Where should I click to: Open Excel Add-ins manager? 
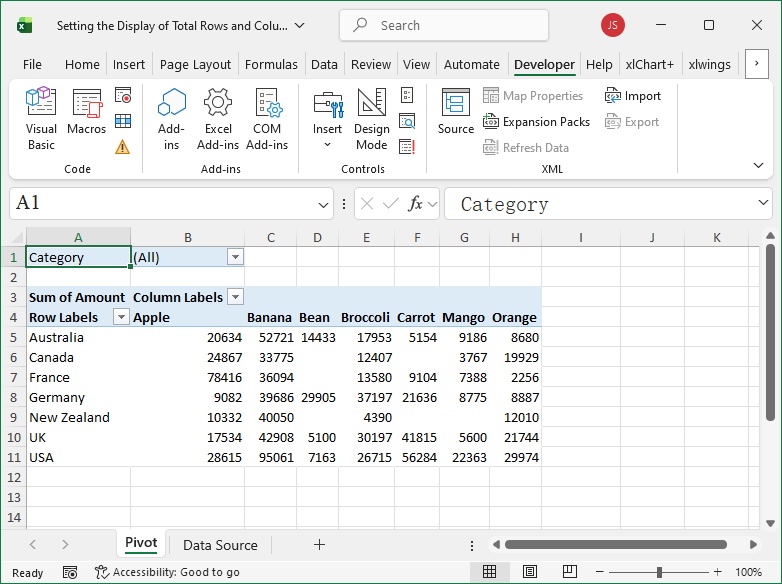(x=218, y=119)
